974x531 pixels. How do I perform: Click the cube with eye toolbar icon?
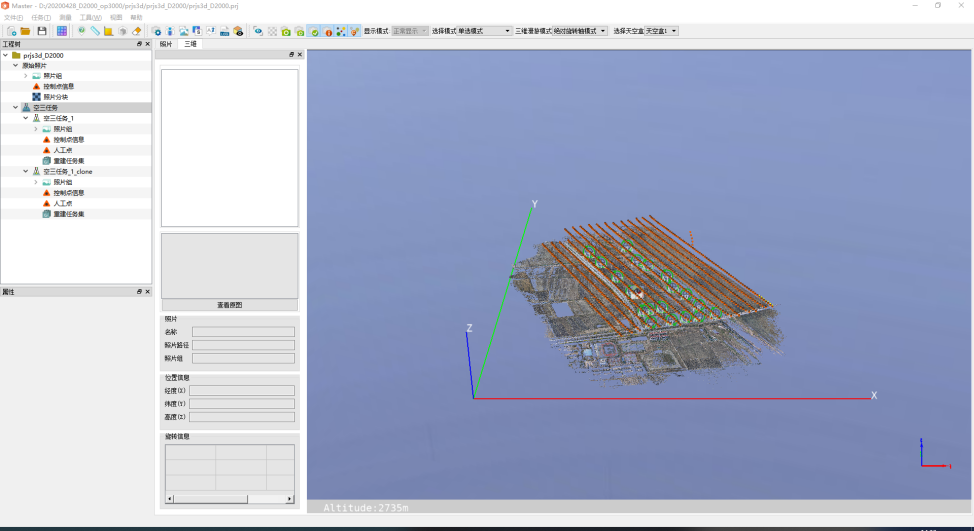tap(238, 31)
